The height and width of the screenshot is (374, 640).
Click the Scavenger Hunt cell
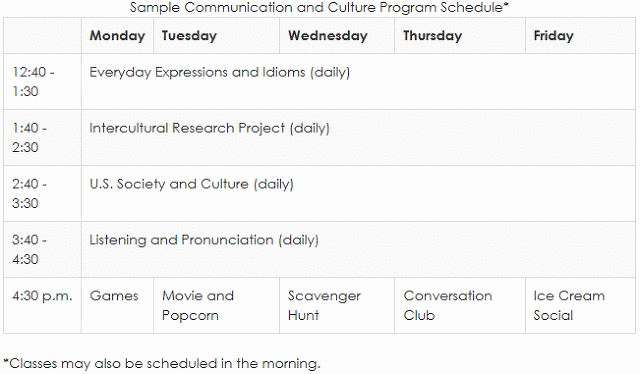point(337,305)
